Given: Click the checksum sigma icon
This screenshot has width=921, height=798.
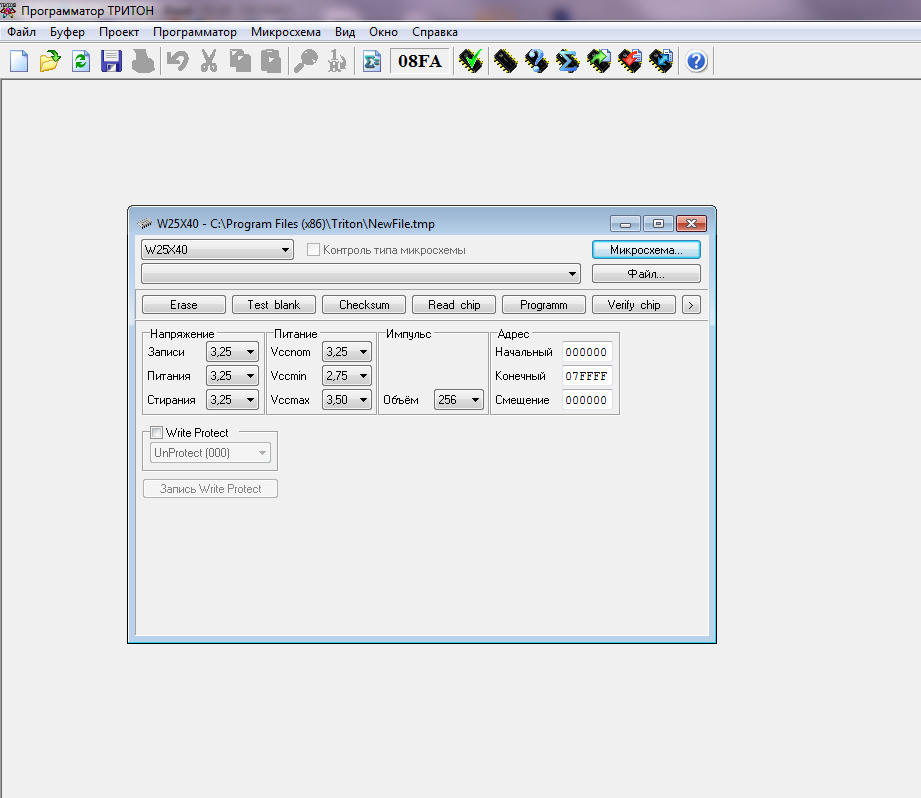Looking at the screenshot, I should (x=371, y=61).
